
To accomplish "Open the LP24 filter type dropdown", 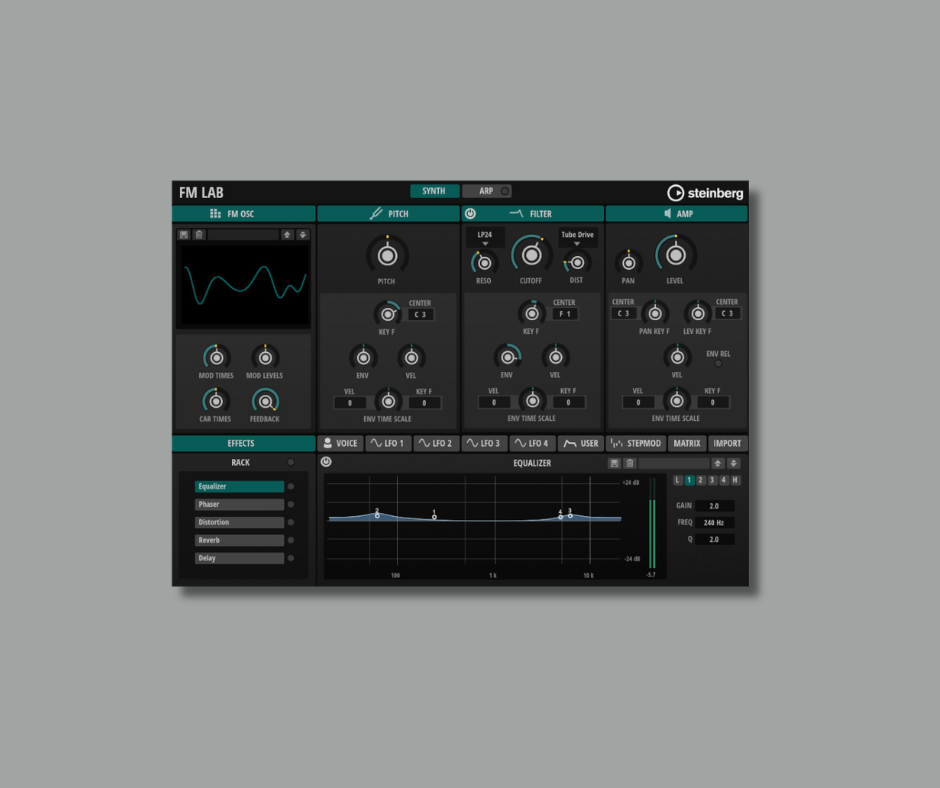I will pyautogui.click(x=485, y=237).
